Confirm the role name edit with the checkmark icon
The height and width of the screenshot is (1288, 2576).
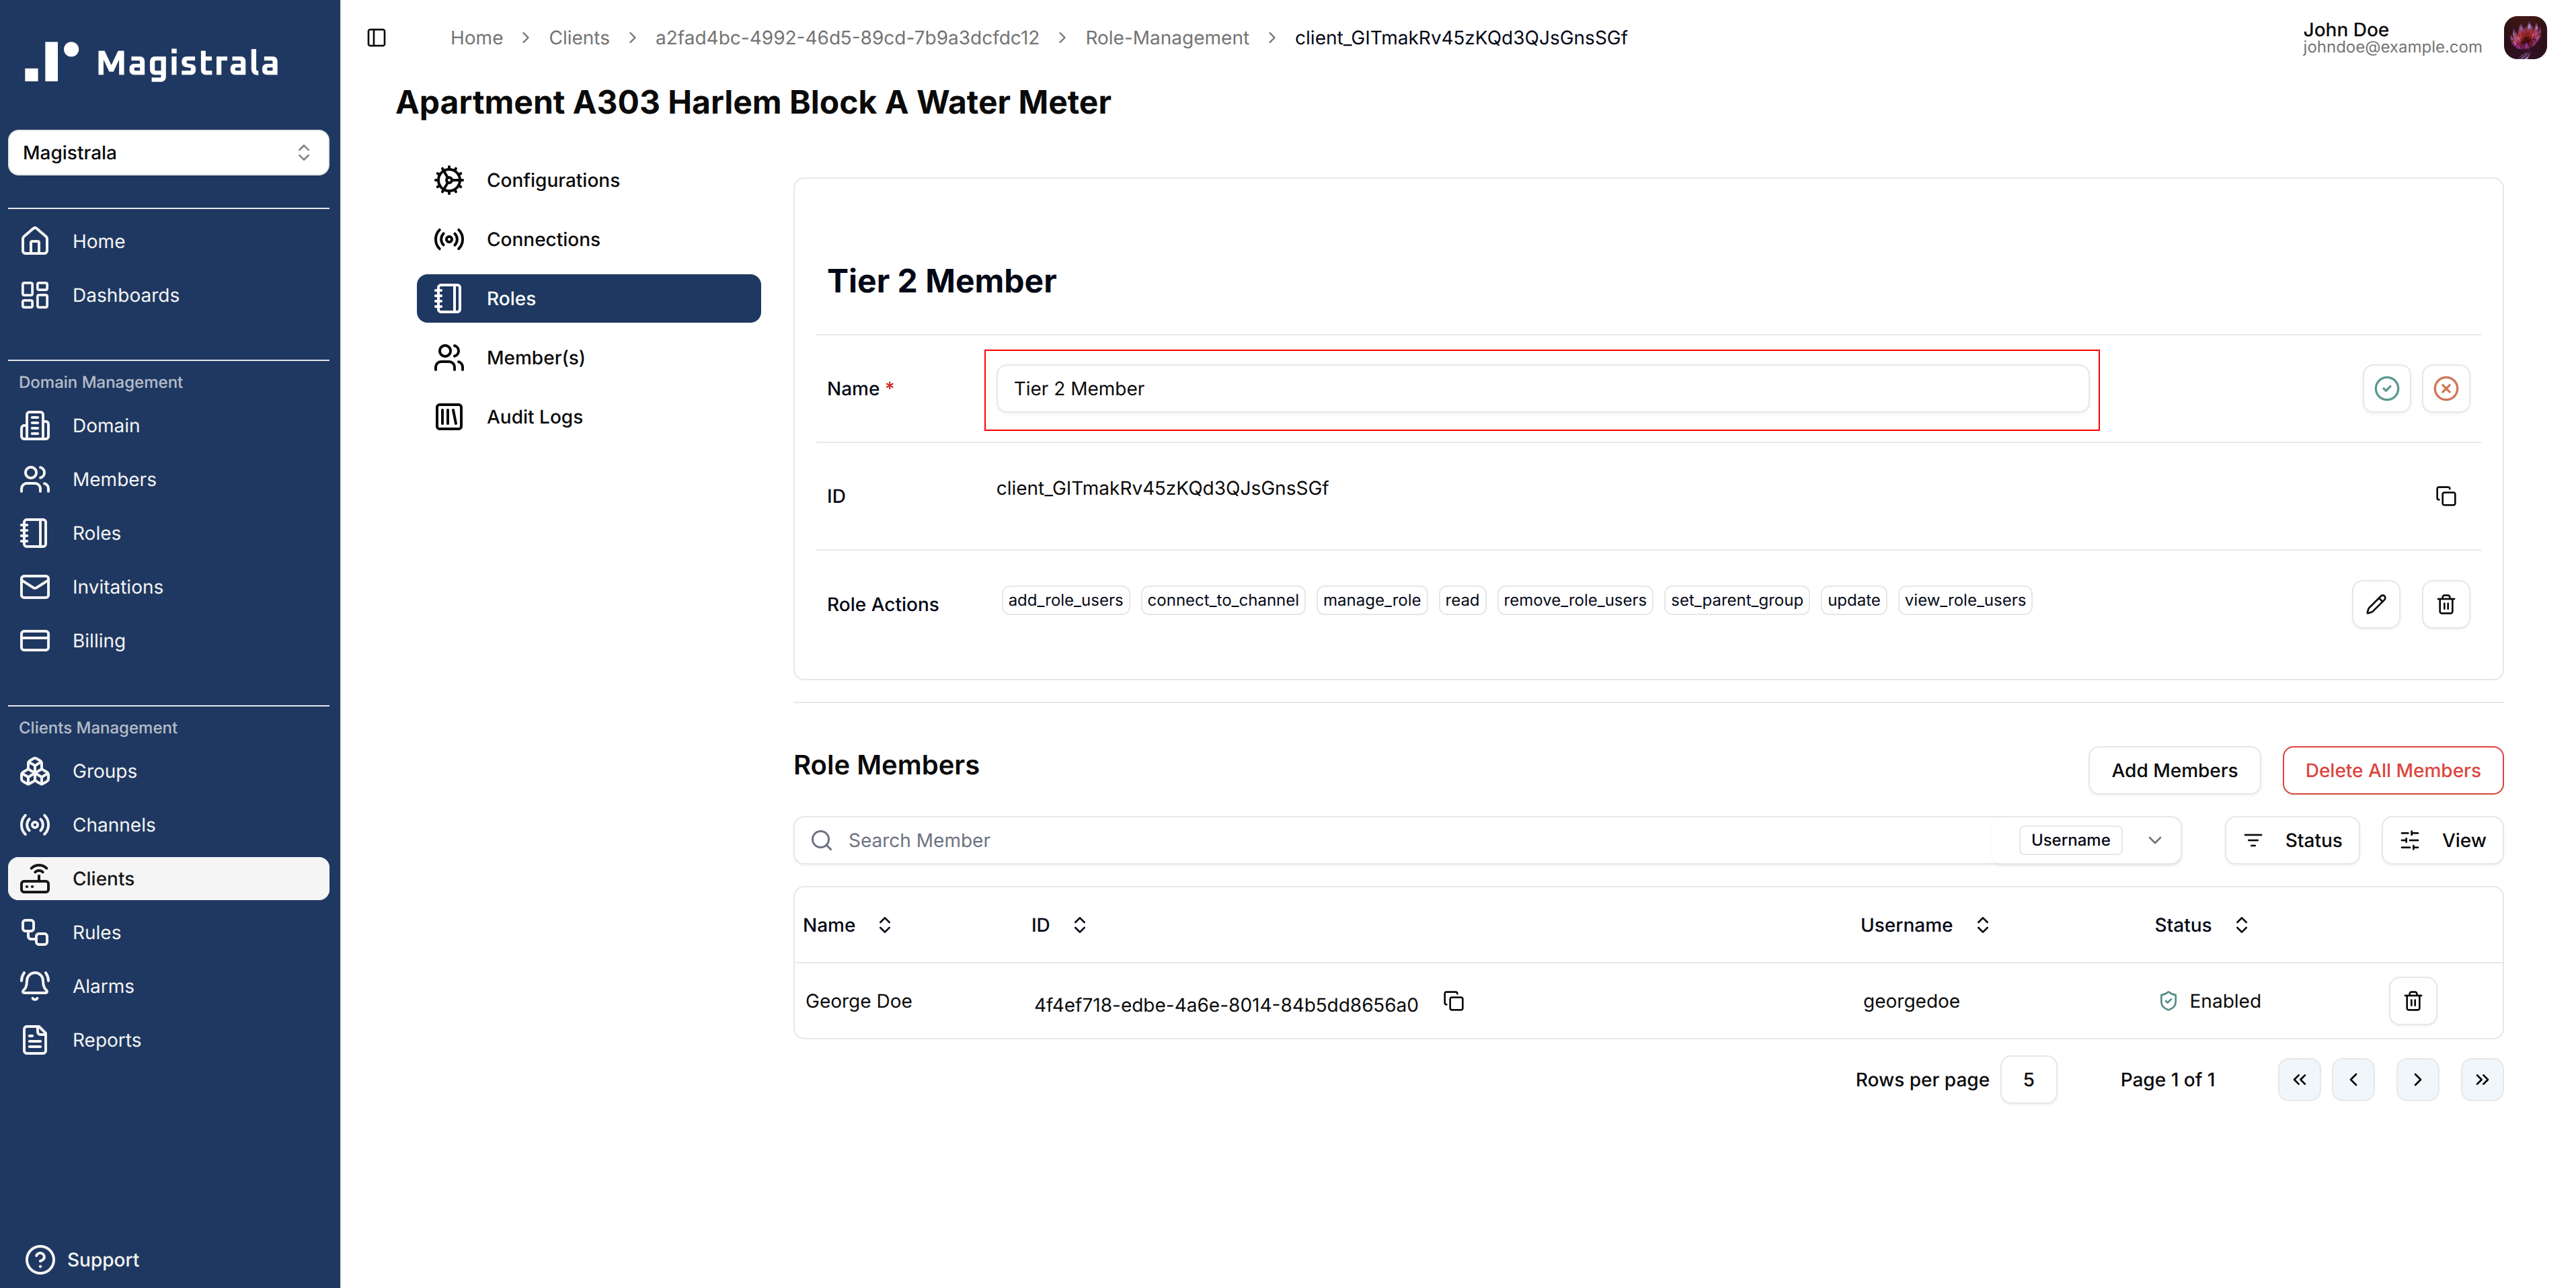(2386, 388)
